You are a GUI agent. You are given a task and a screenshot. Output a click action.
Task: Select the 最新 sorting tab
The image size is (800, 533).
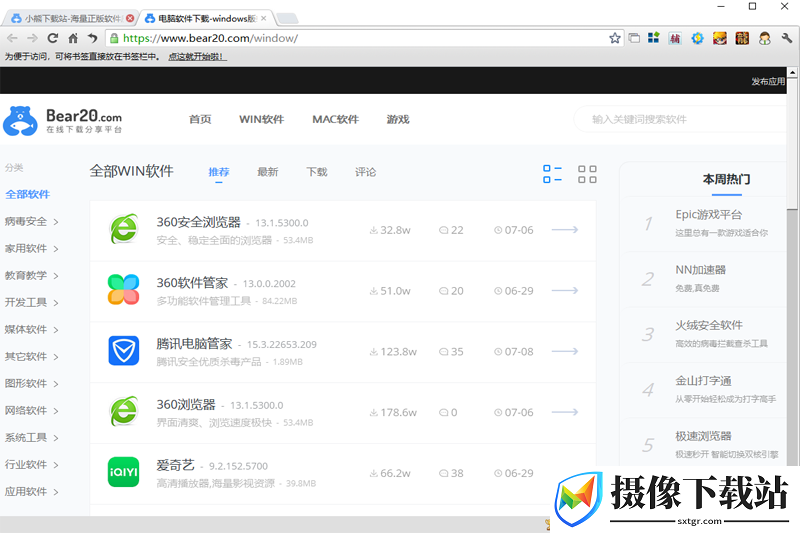[x=268, y=172]
